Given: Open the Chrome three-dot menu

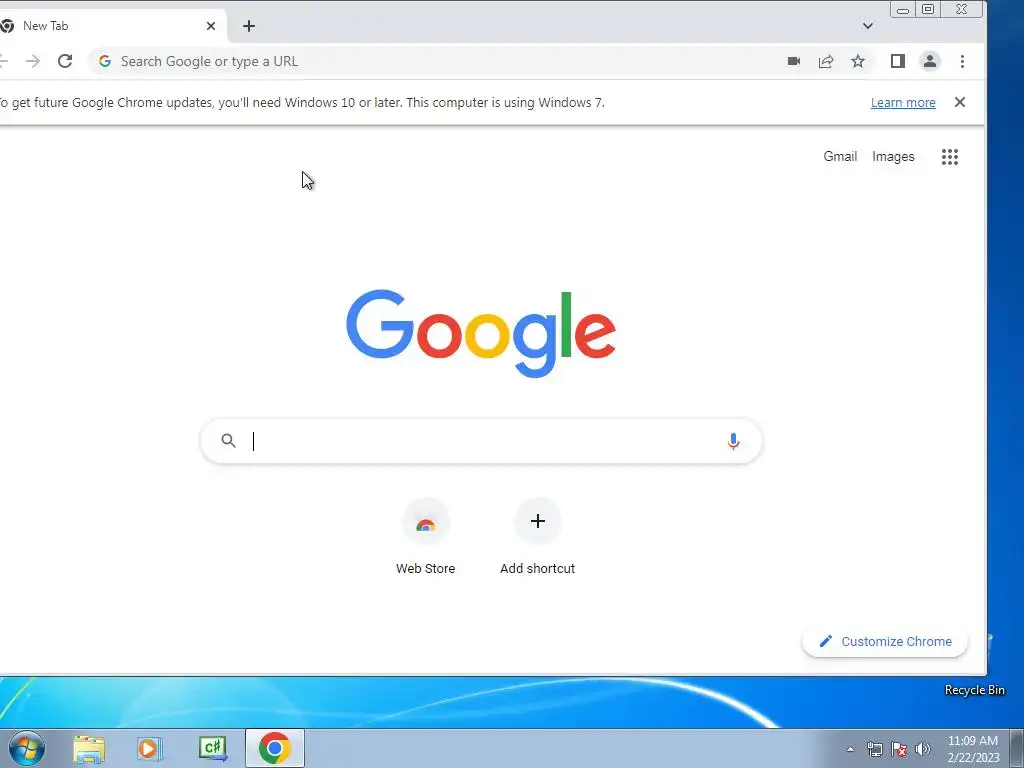Looking at the screenshot, I should tap(962, 61).
